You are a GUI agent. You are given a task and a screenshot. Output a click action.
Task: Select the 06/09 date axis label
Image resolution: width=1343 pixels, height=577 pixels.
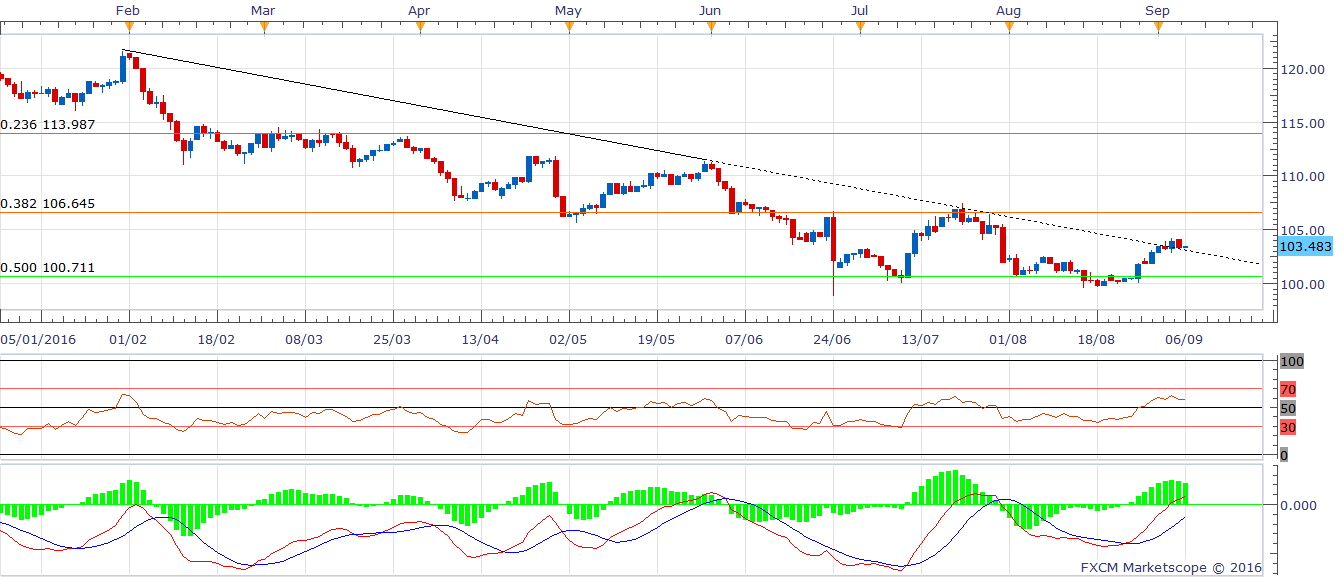(x=1184, y=340)
